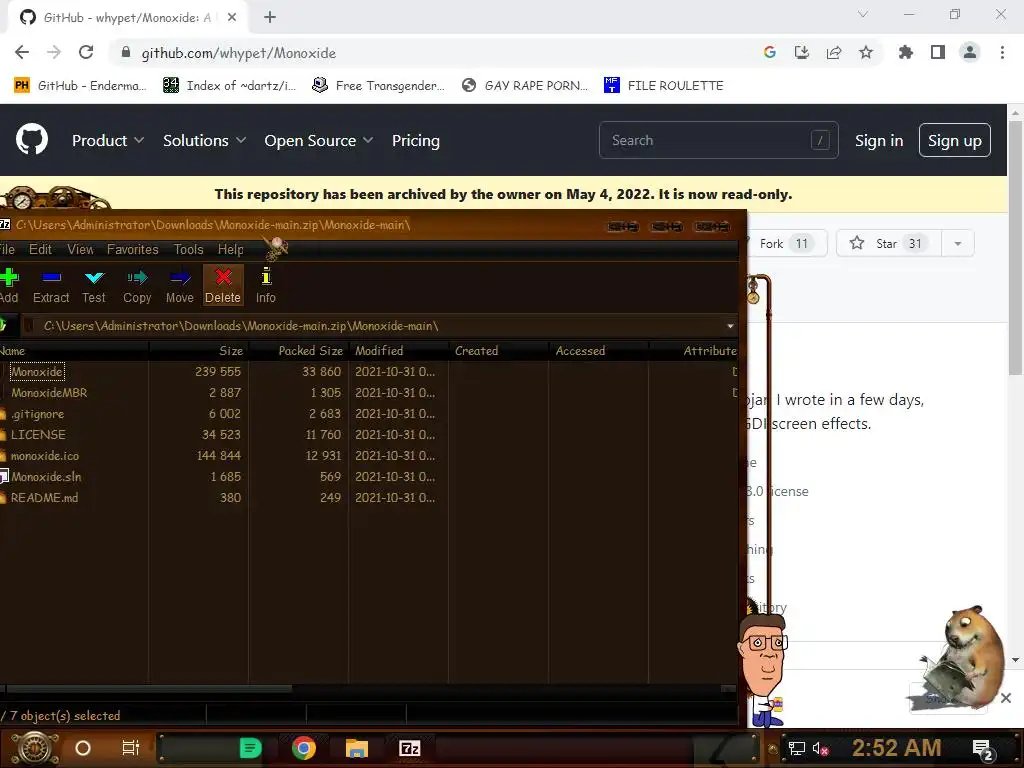The height and width of the screenshot is (768, 1024).
Task: Open Chrome profile avatar icon
Action: [970, 52]
